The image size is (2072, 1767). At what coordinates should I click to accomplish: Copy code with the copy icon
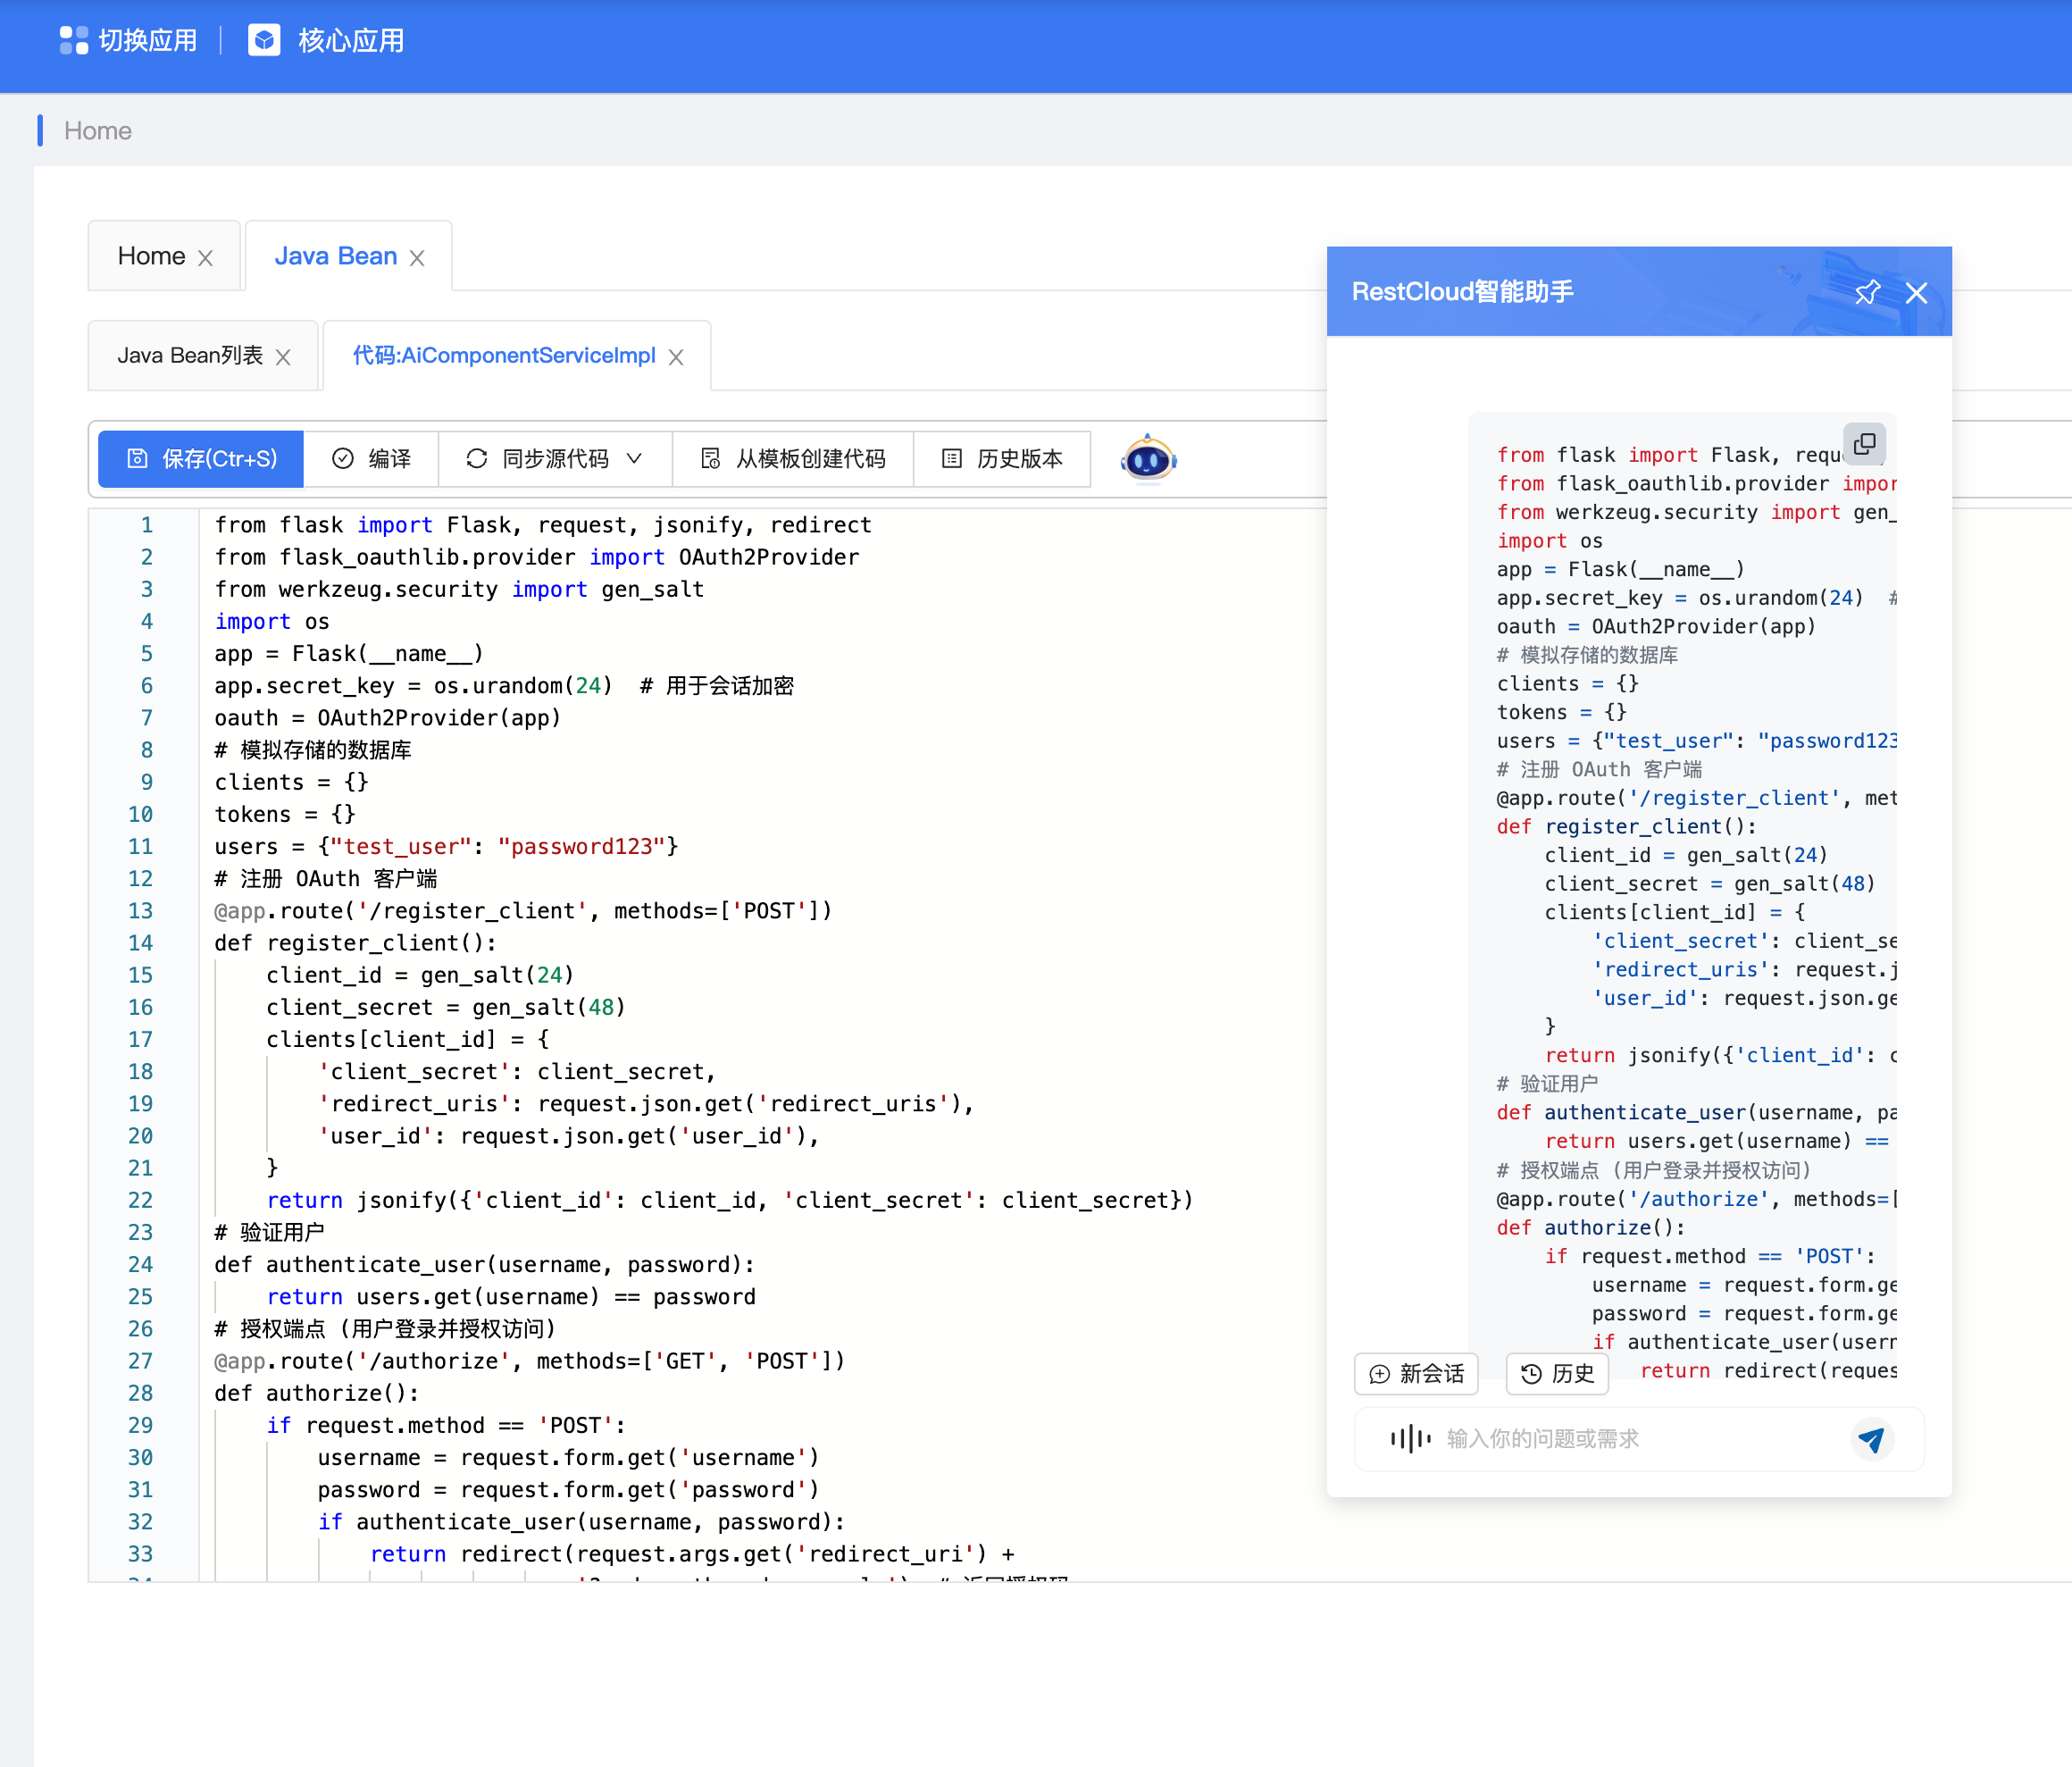click(x=1864, y=444)
